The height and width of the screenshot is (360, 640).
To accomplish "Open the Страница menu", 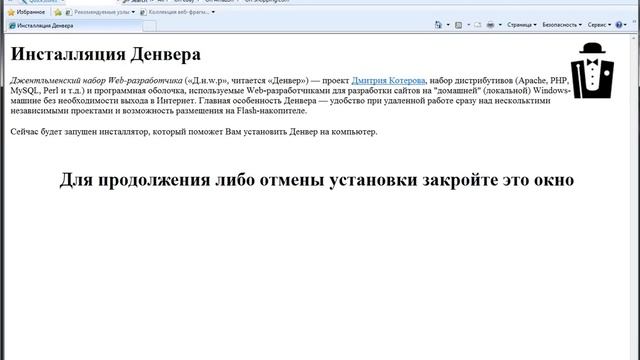I will point(522,25).
